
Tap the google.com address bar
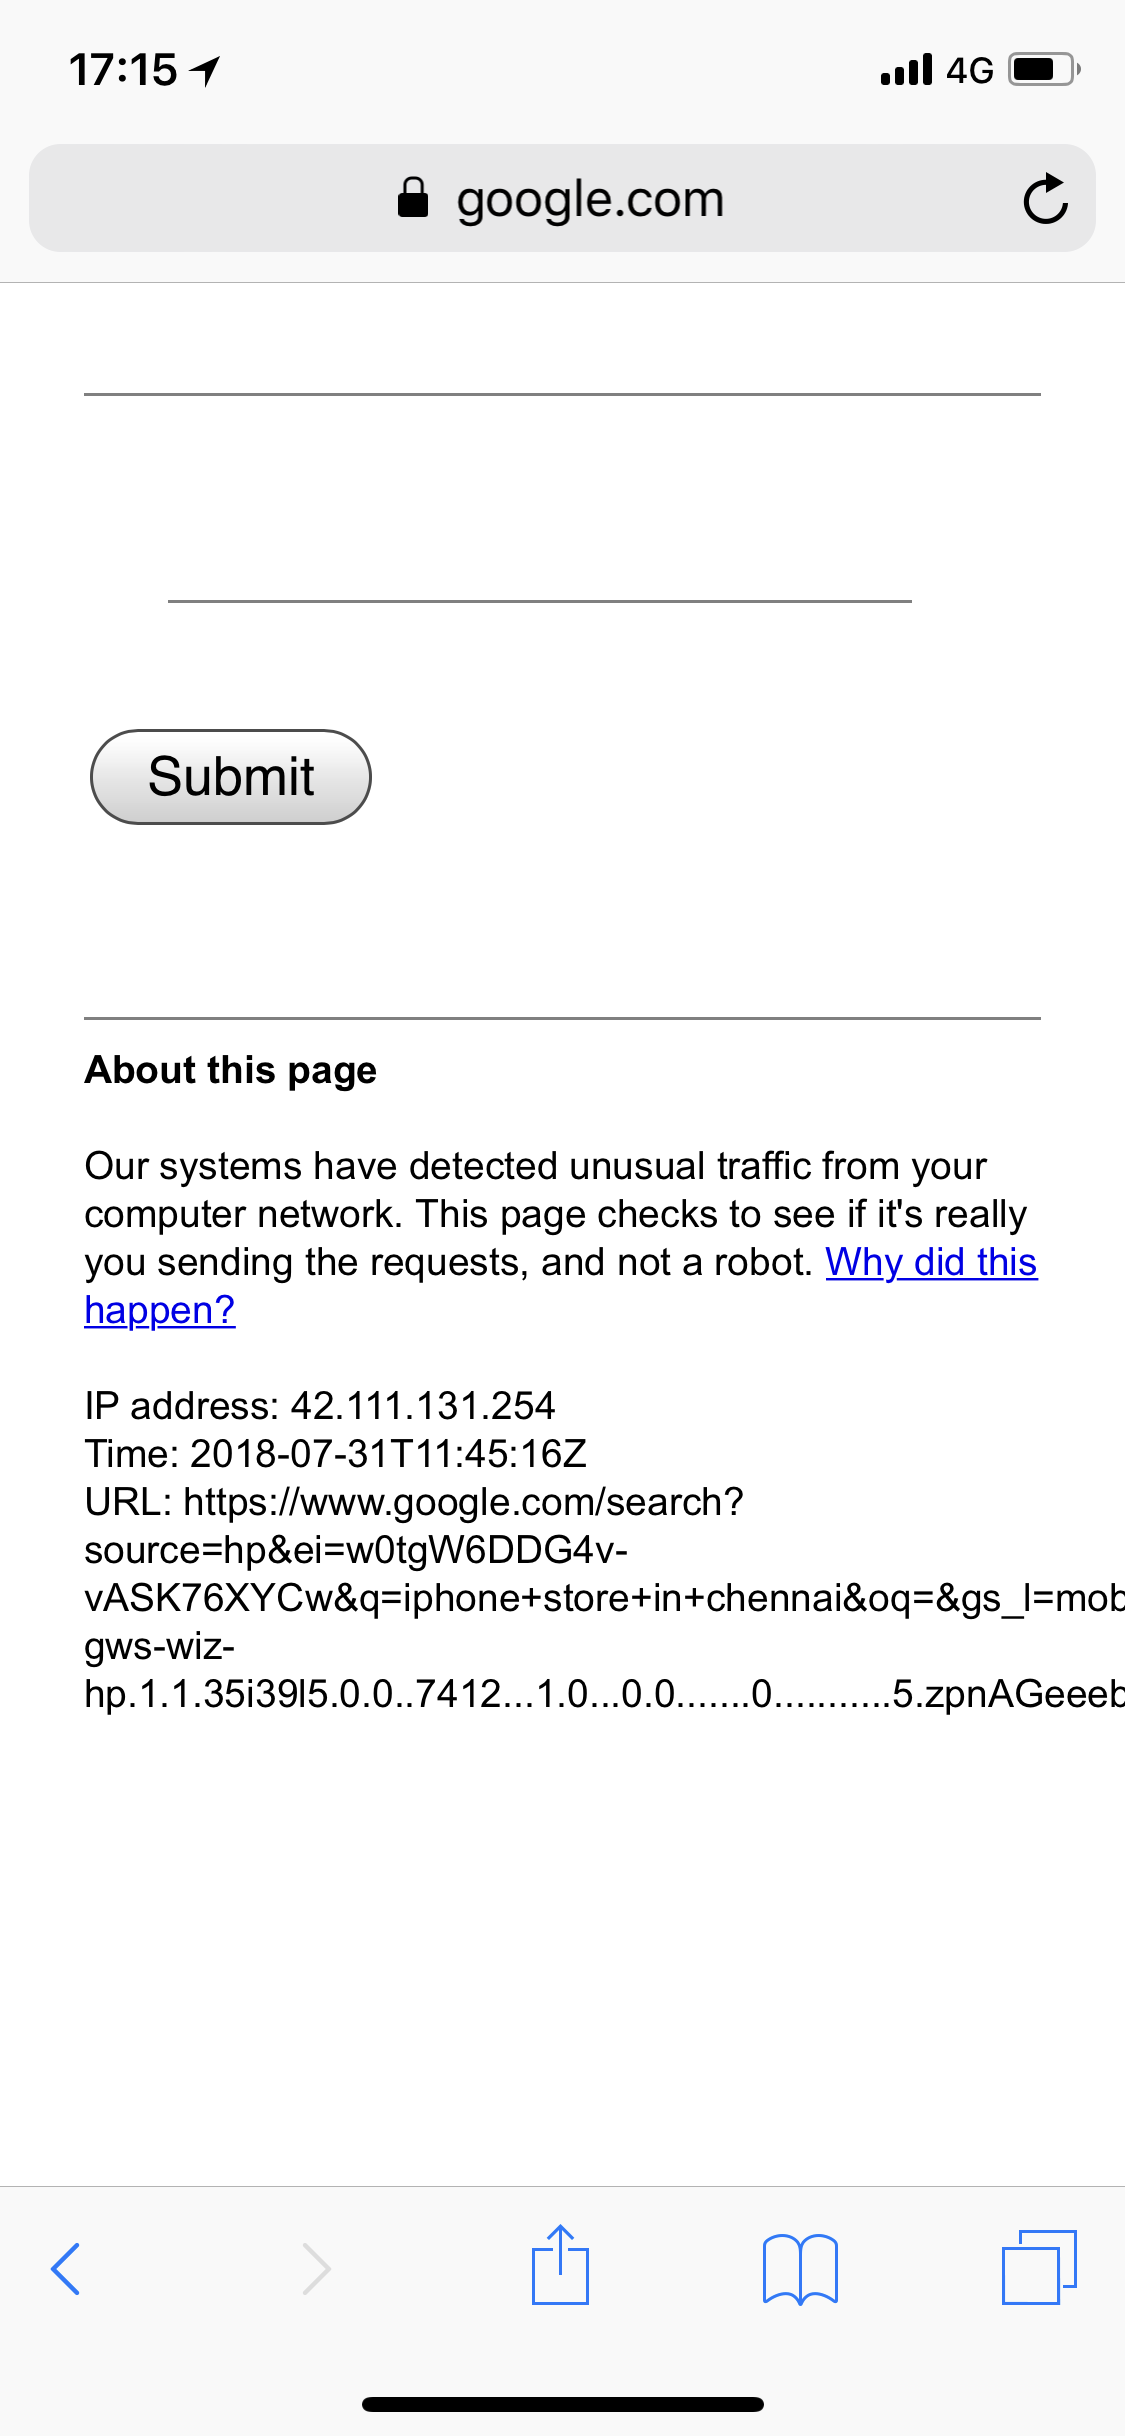click(x=590, y=199)
